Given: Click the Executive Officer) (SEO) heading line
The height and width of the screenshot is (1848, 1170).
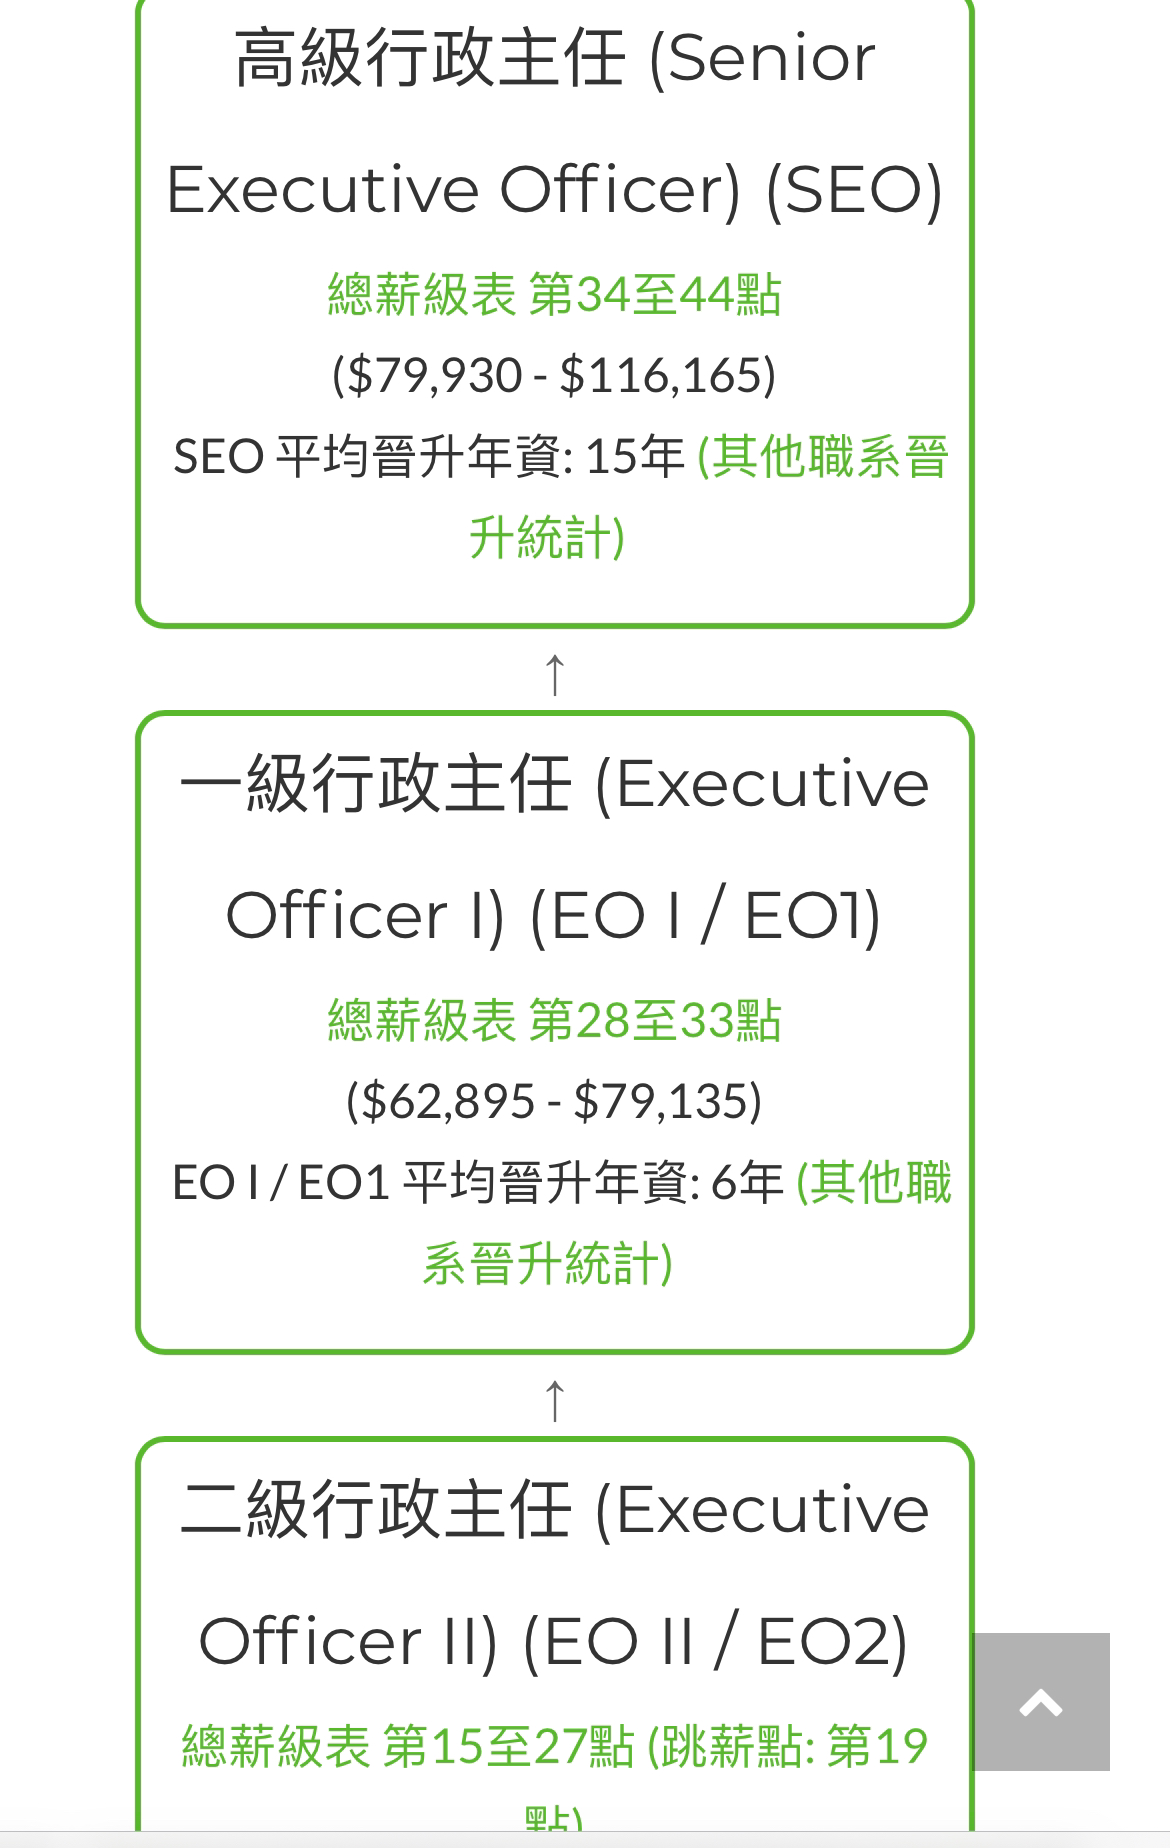Looking at the screenshot, I should [555, 190].
